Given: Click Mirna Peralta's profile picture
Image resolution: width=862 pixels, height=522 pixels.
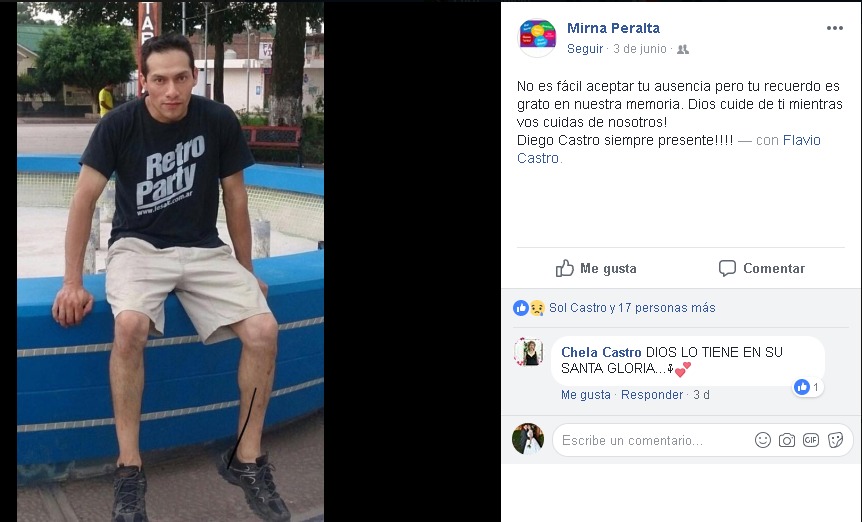Looking at the screenshot, I should [x=537, y=37].
